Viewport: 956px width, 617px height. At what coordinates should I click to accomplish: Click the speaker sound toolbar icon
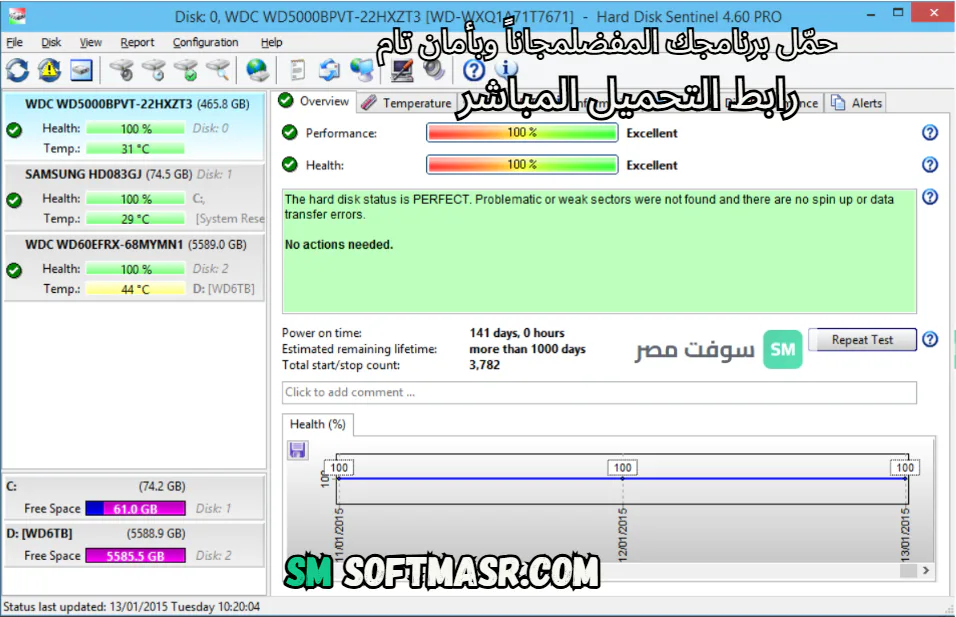pyautogui.click(x=433, y=71)
